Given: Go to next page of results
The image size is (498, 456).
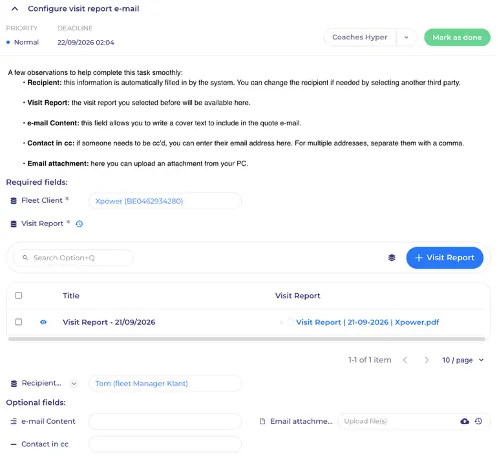Looking at the screenshot, I should click(x=426, y=360).
